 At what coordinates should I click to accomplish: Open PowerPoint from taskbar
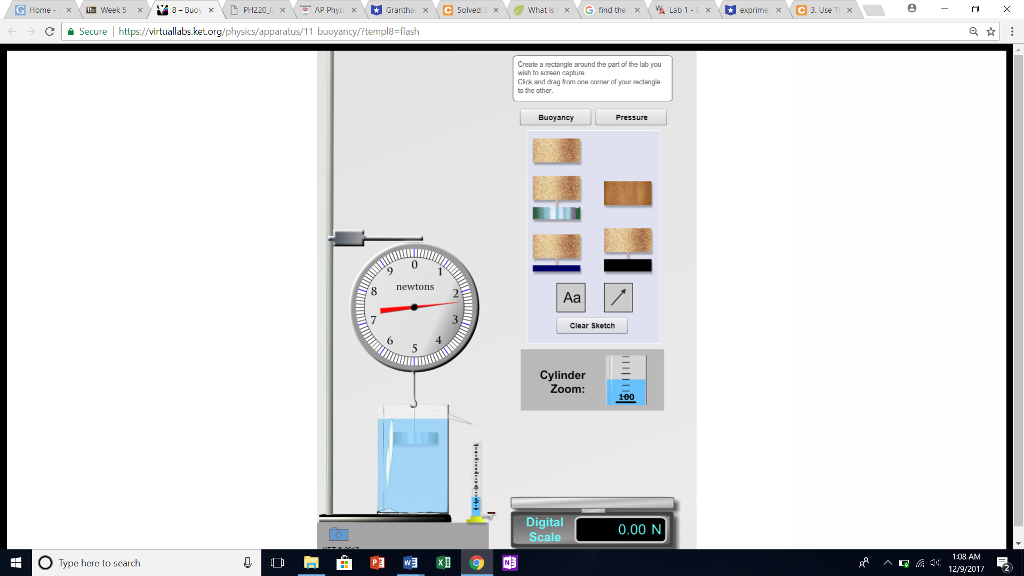click(377, 562)
